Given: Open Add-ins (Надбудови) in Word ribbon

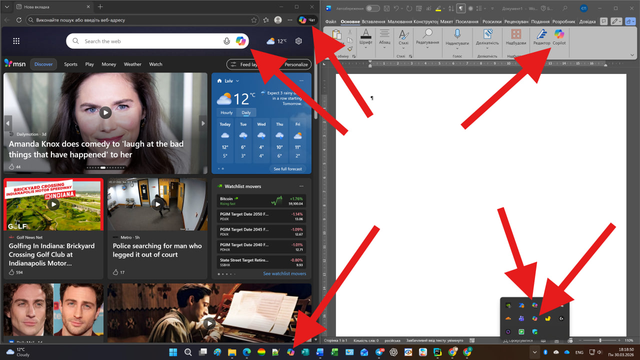Looking at the screenshot, I should [516, 37].
